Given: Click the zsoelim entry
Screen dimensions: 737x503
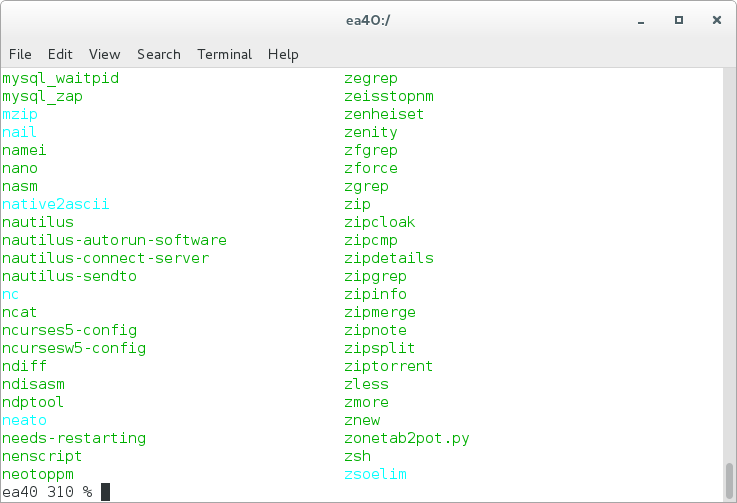Looking at the screenshot, I should tap(375, 474).
